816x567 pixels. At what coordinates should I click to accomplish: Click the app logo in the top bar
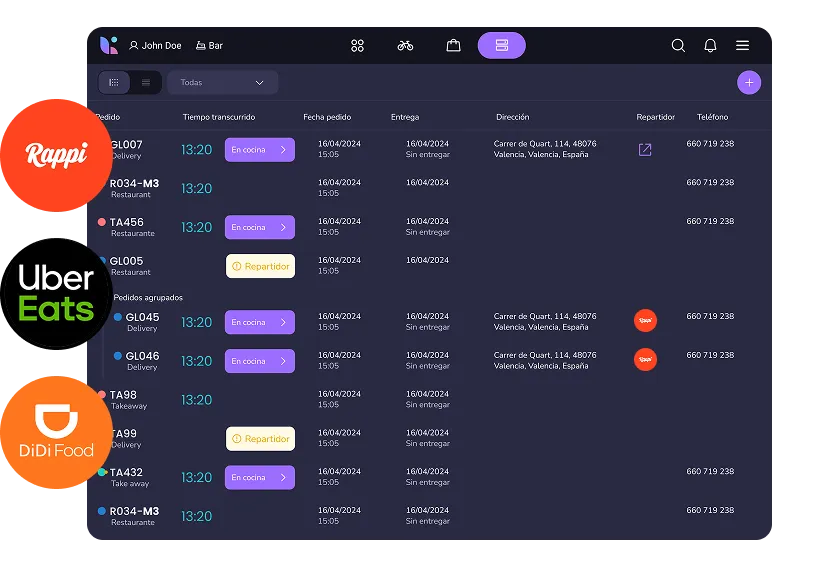pyautogui.click(x=109, y=45)
